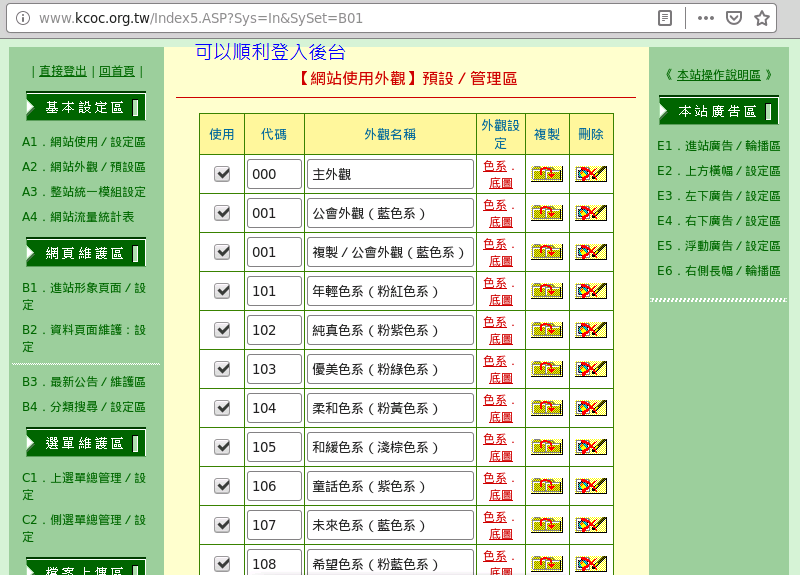Show site information icon in address bar
The height and width of the screenshot is (575, 800).
[22, 18]
